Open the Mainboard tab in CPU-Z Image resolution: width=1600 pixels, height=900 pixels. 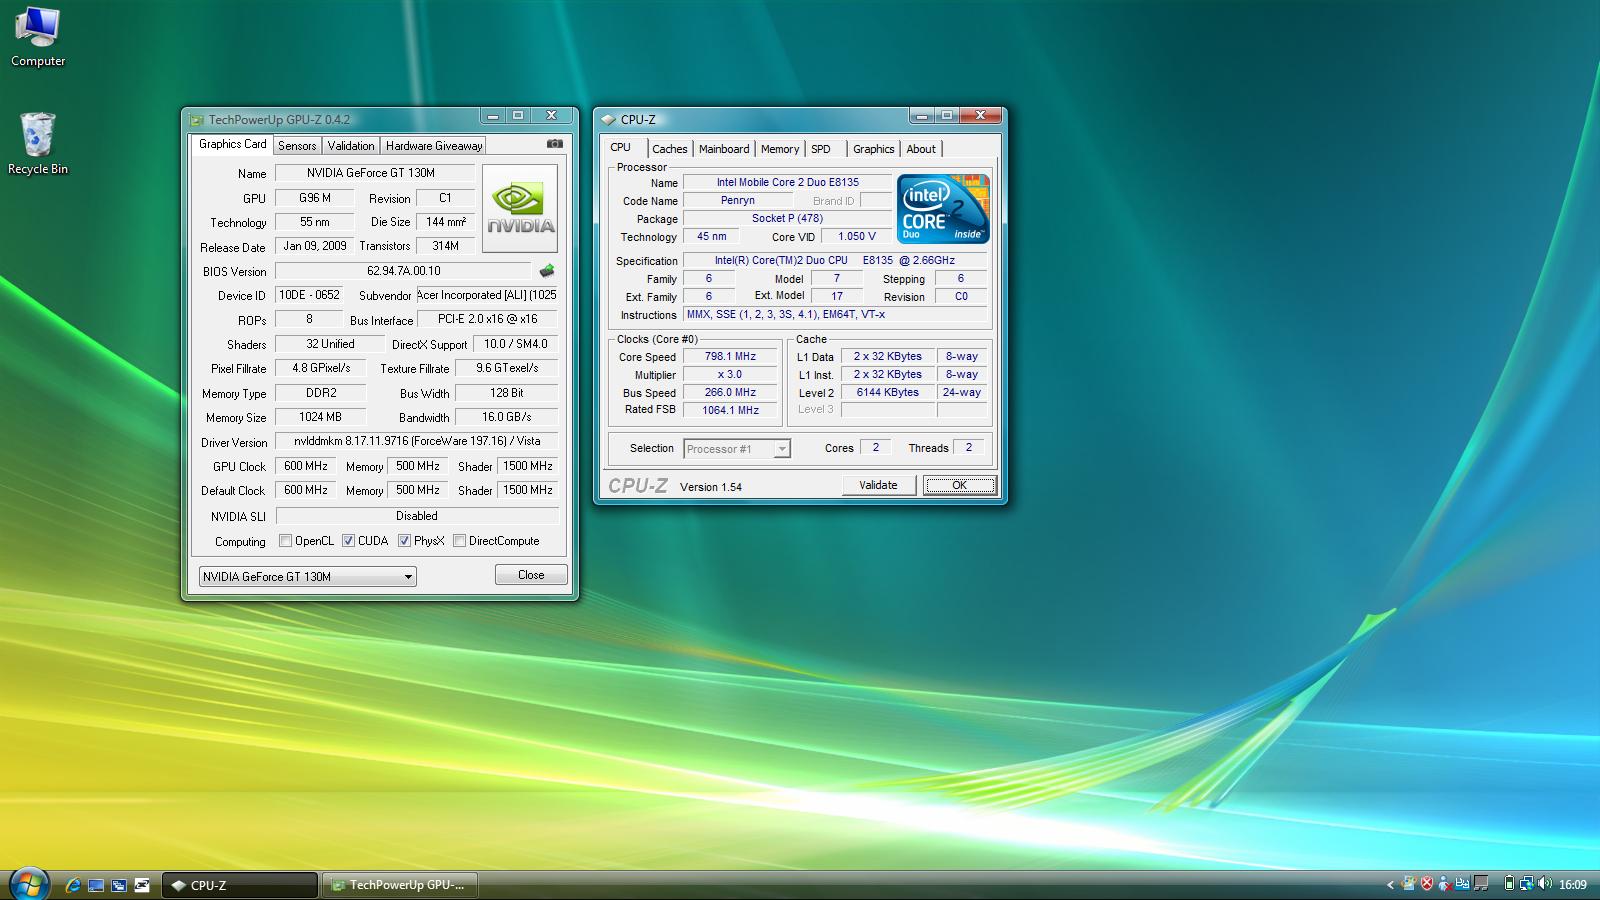(x=724, y=149)
